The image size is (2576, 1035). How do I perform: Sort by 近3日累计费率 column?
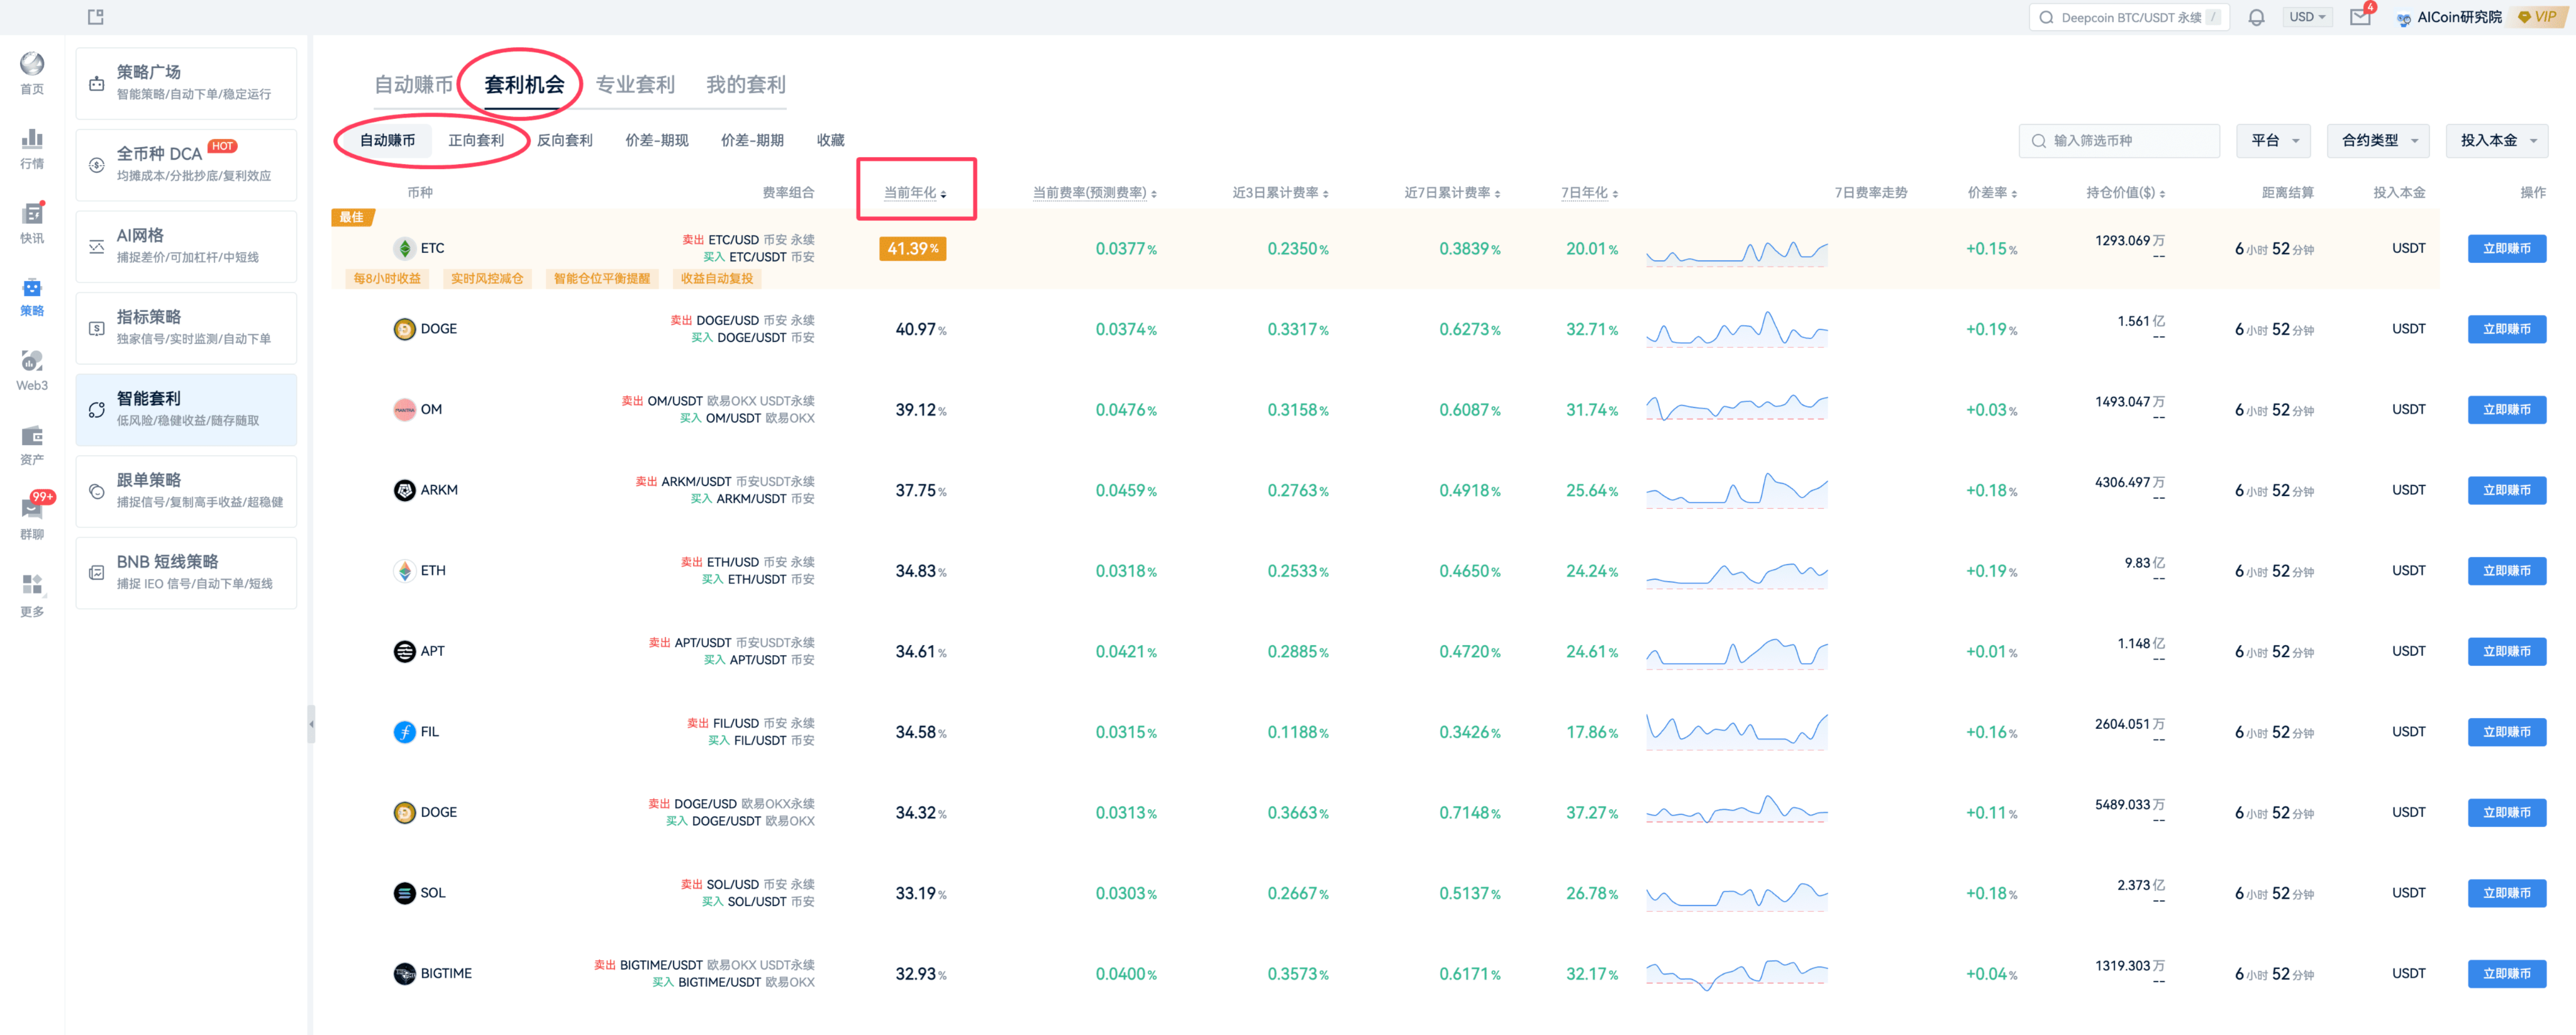[x=1280, y=192]
